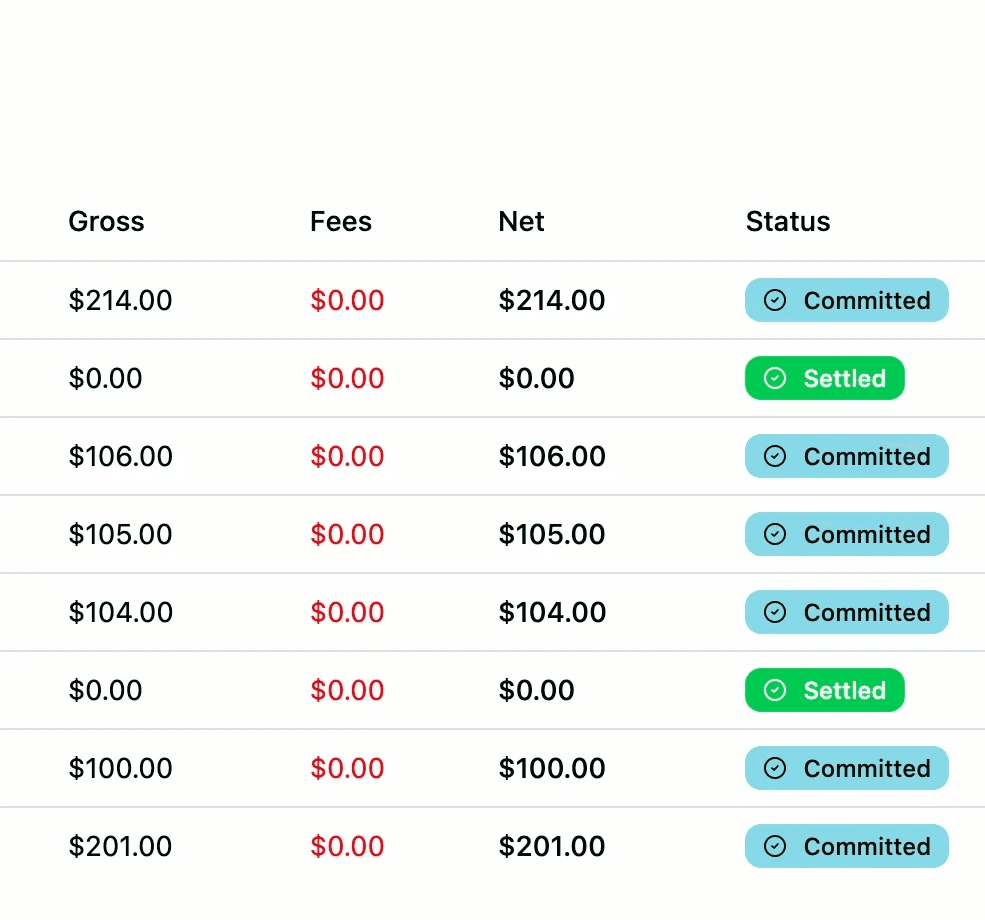Select the red fees value for $105.00 row
The height and width of the screenshot is (920, 985).
347,534
